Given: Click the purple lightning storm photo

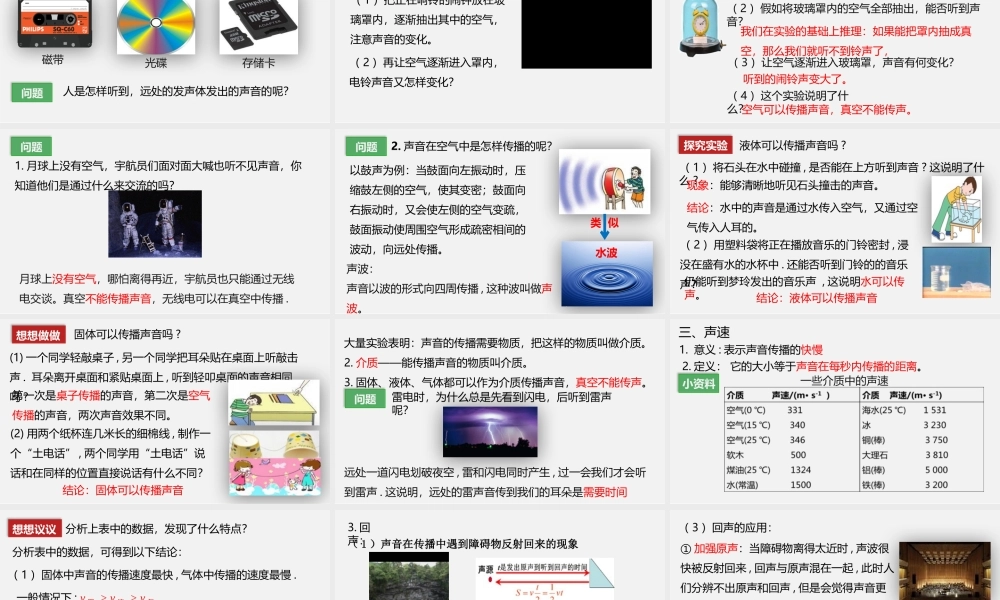Looking at the screenshot, I should [490, 432].
